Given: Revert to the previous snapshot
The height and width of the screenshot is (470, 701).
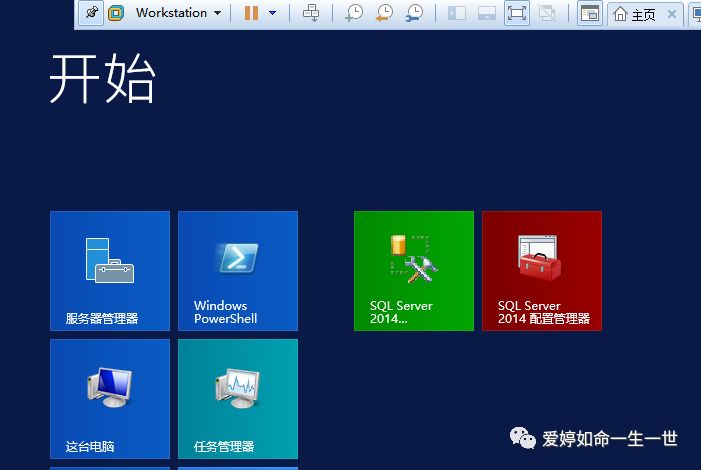Looking at the screenshot, I should (x=384, y=13).
